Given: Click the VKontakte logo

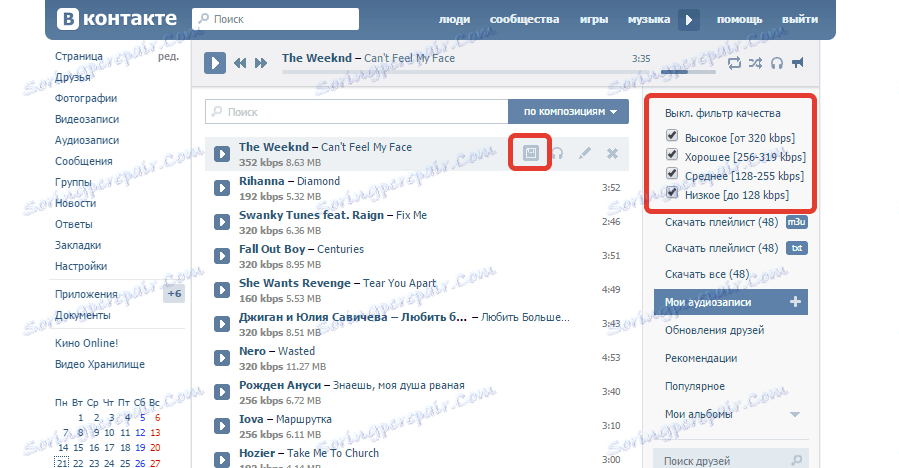Looking at the screenshot, I should (117, 19).
